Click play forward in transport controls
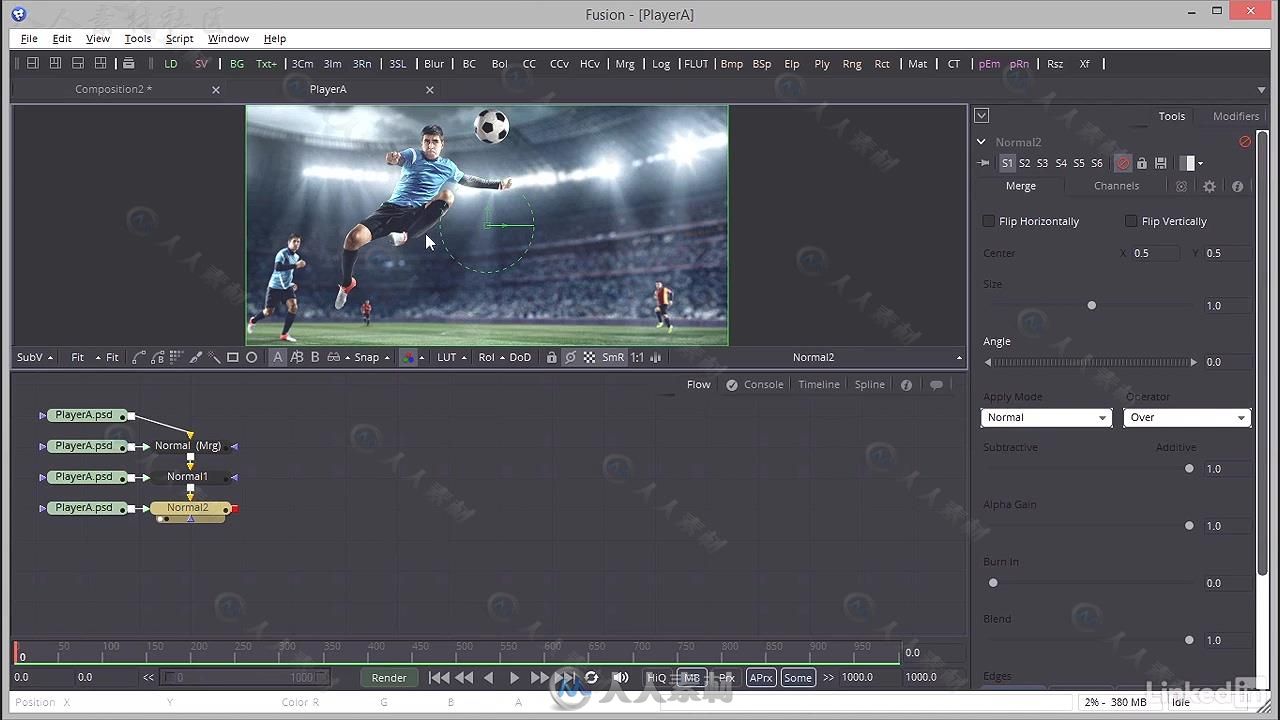This screenshot has height=720, width=1280. tap(514, 677)
